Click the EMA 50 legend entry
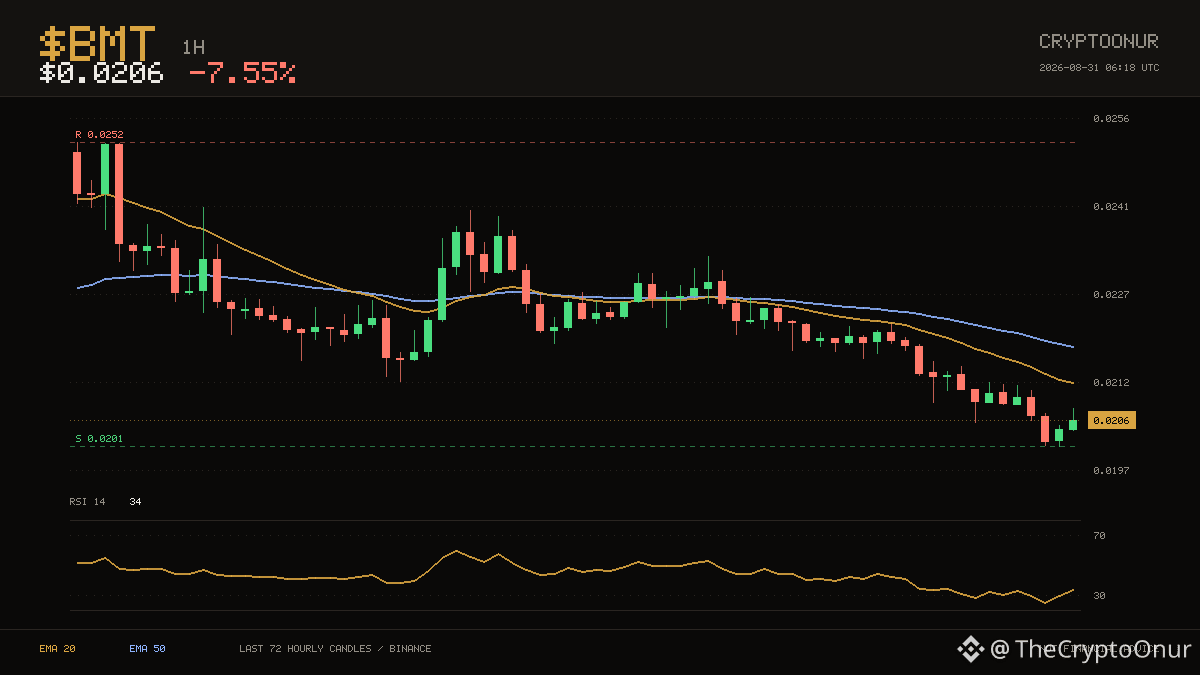This screenshot has width=1200, height=675. coord(147,649)
